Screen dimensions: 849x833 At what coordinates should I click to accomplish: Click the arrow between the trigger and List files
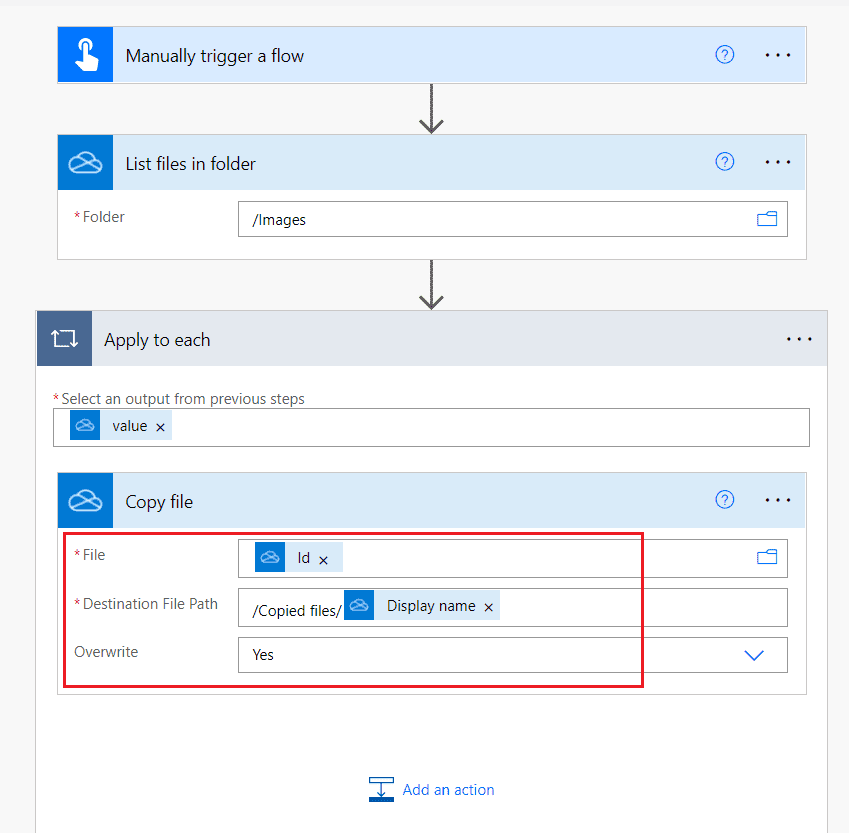pyautogui.click(x=431, y=109)
